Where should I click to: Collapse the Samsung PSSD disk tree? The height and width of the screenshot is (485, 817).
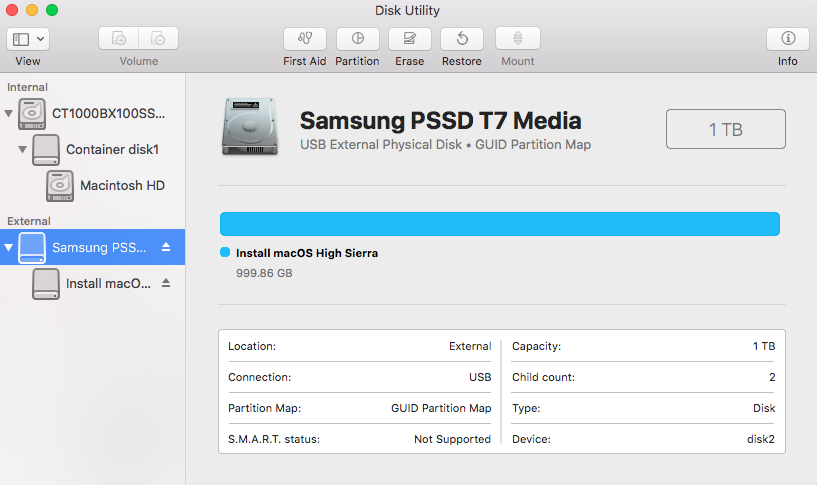[10, 247]
